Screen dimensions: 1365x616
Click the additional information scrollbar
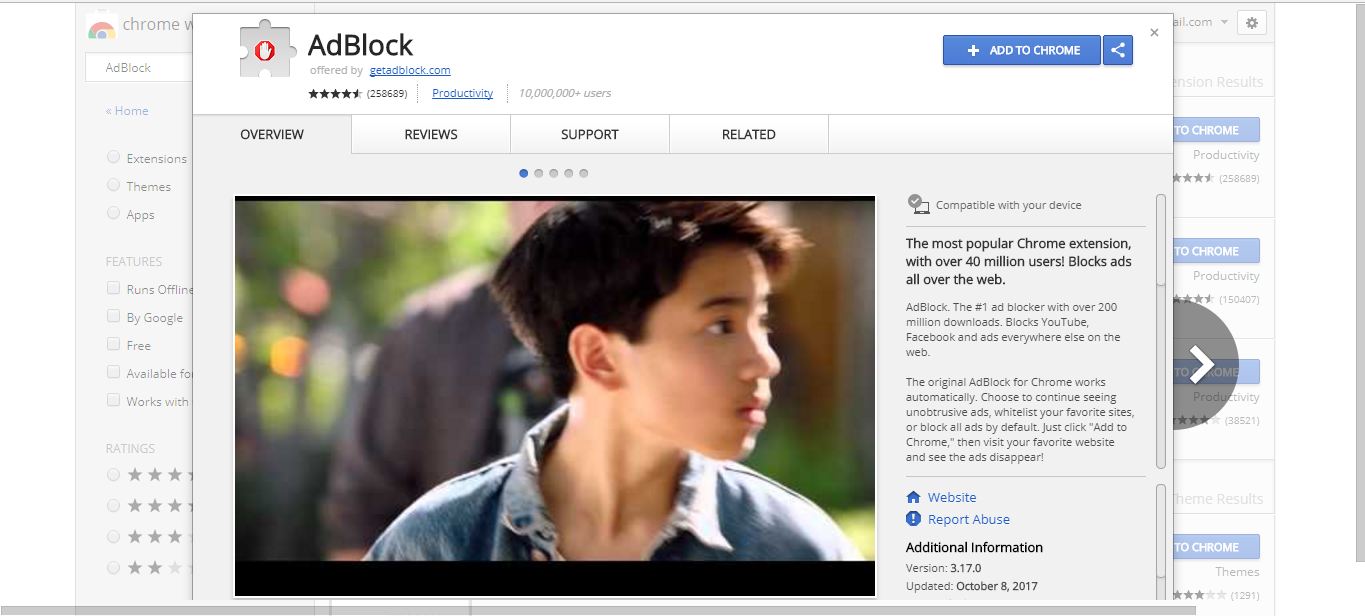point(1161,542)
